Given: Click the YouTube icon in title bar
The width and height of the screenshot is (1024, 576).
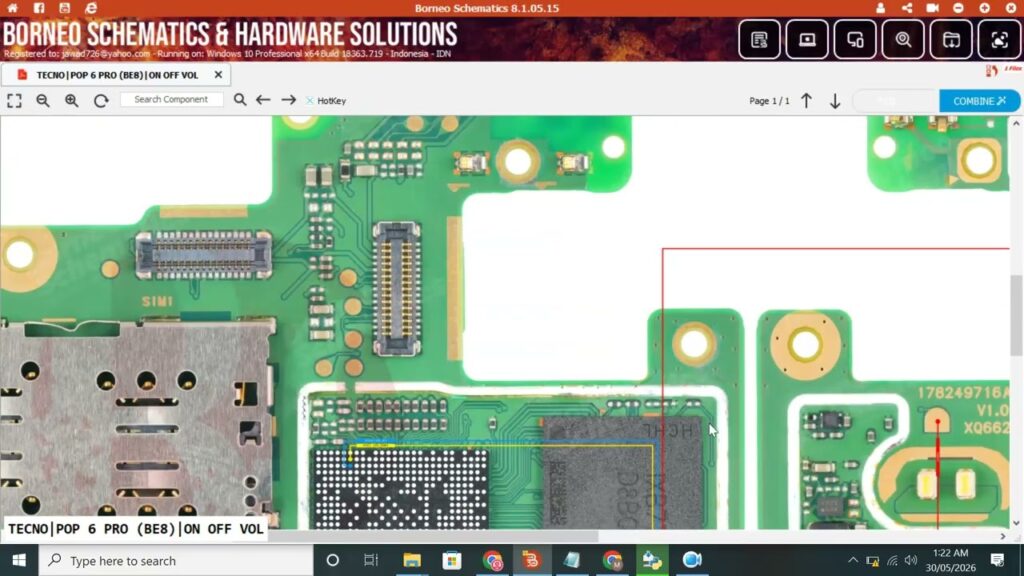Looking at the screenshot, I should [64, 8].
